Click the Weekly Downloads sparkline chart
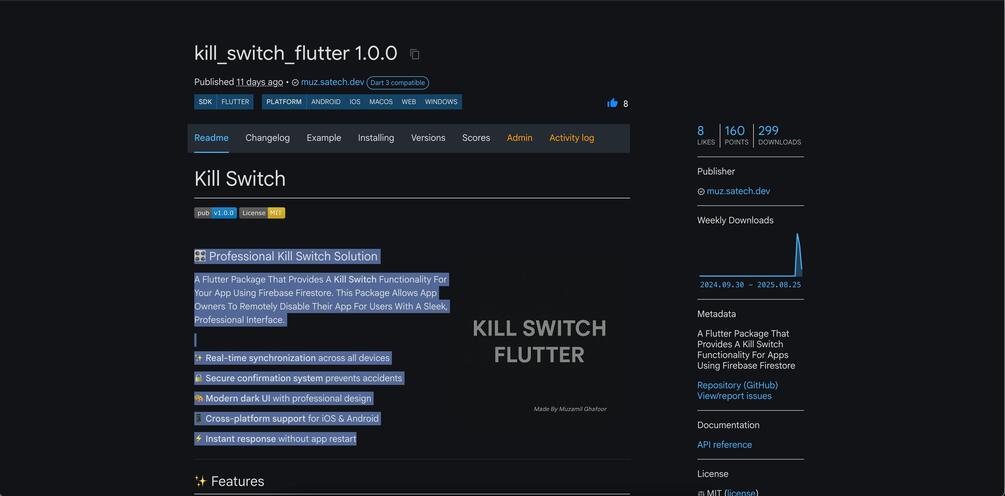This screenshot has height=496, width=1005. pyautogui.click(x=750, y=254)
